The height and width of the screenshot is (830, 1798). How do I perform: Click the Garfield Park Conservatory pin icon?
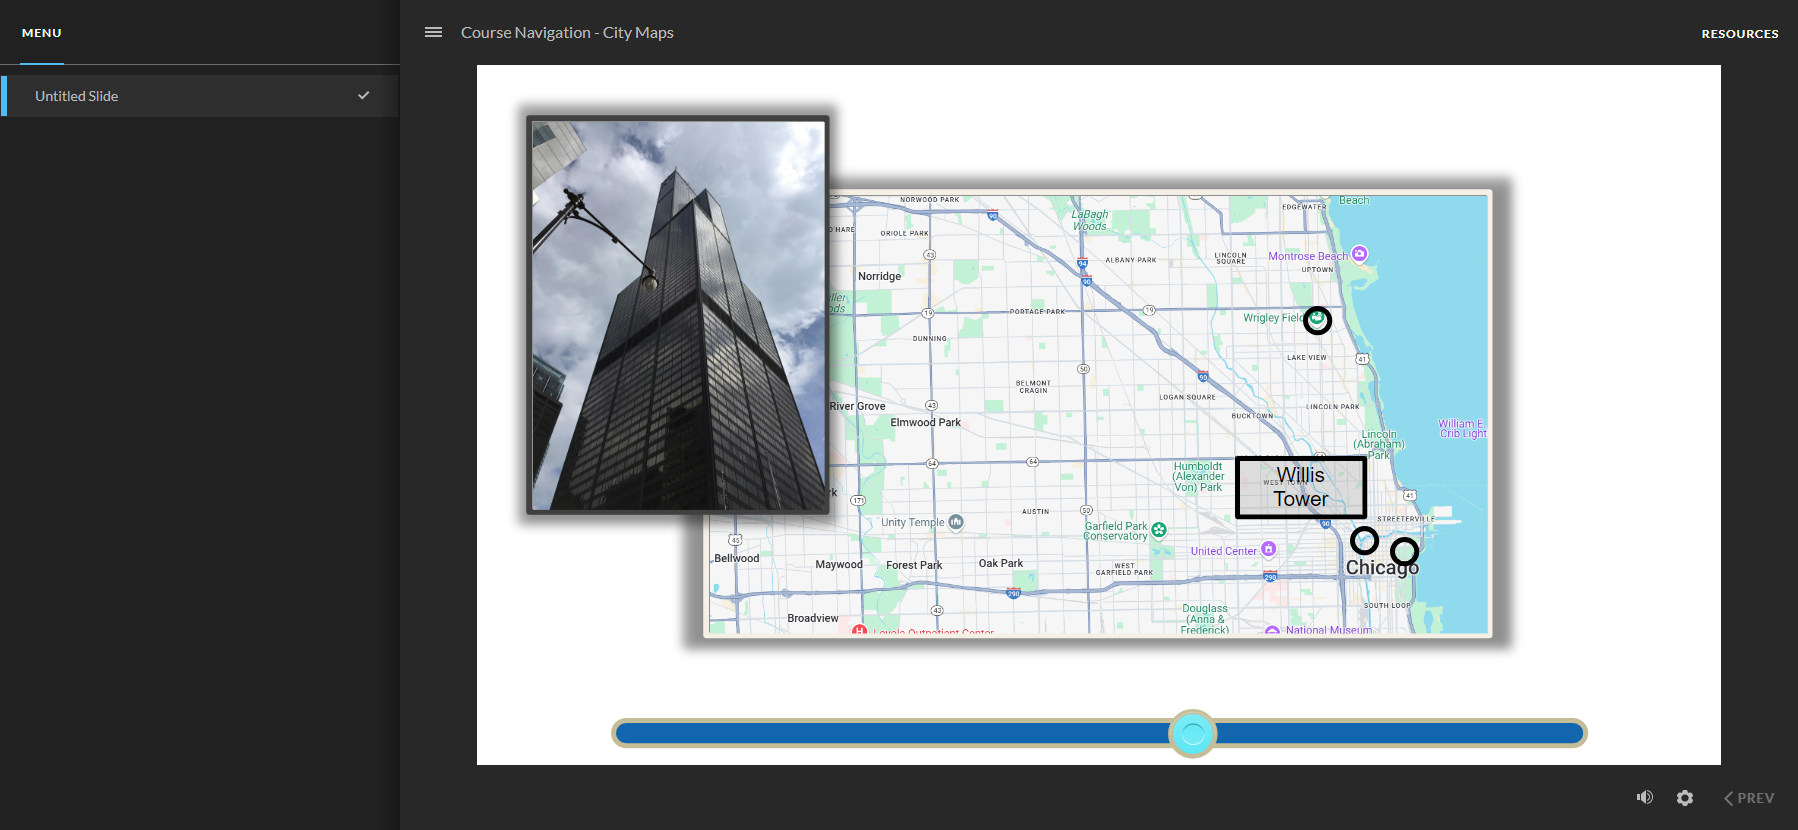(x=1158, y=530)
